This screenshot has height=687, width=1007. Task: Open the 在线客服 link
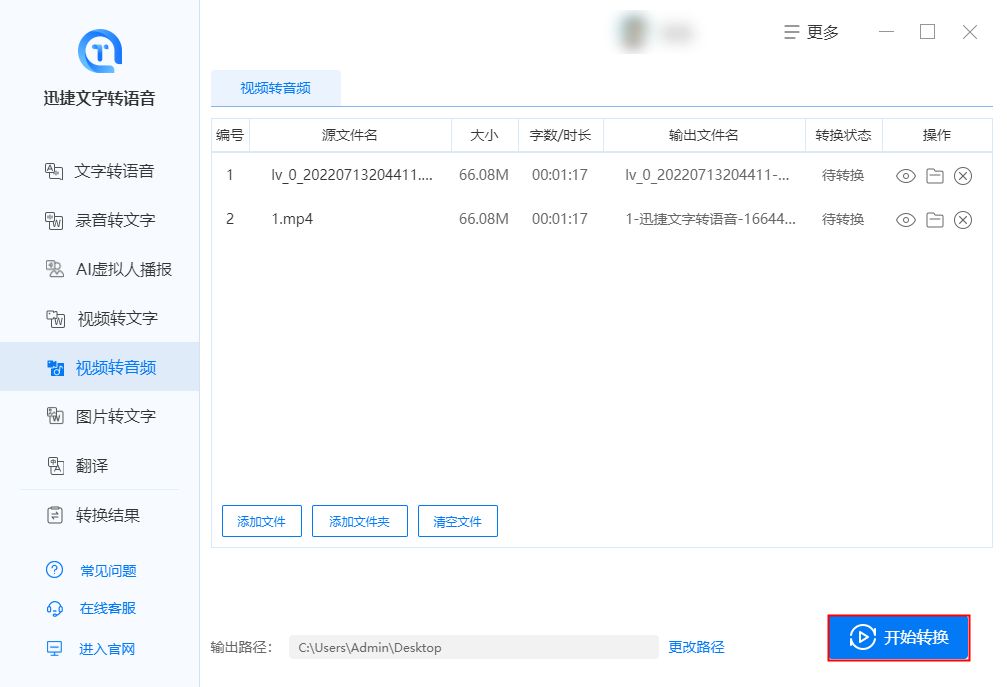pos(108,608)
